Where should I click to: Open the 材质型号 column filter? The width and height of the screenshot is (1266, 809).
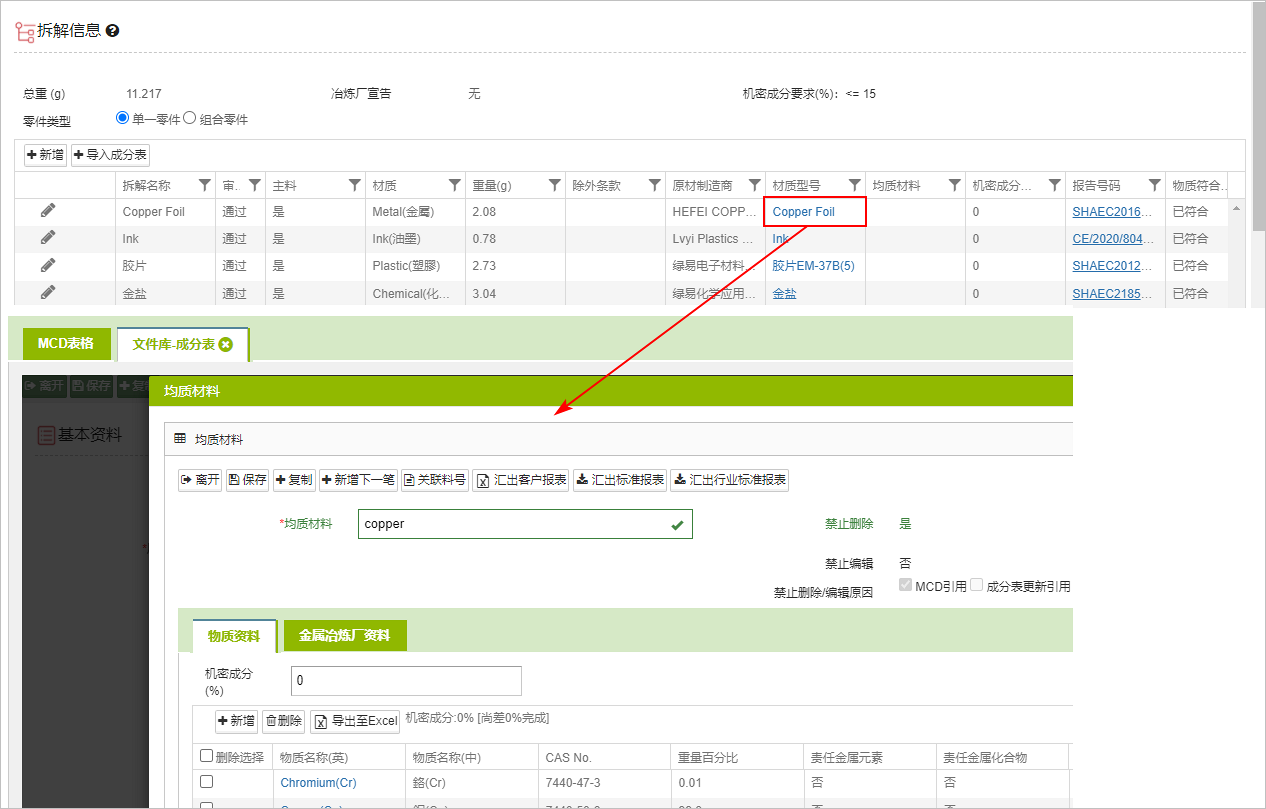855,185
